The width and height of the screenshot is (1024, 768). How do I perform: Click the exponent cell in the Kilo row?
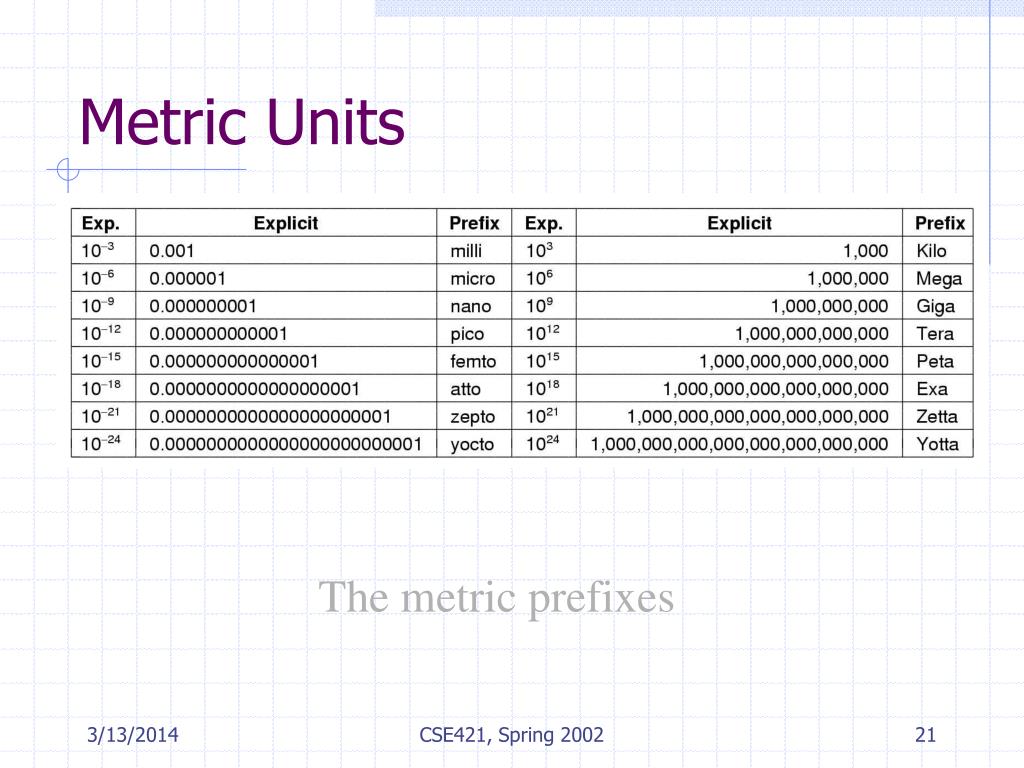pyautogui.click(x=544, y=250)
